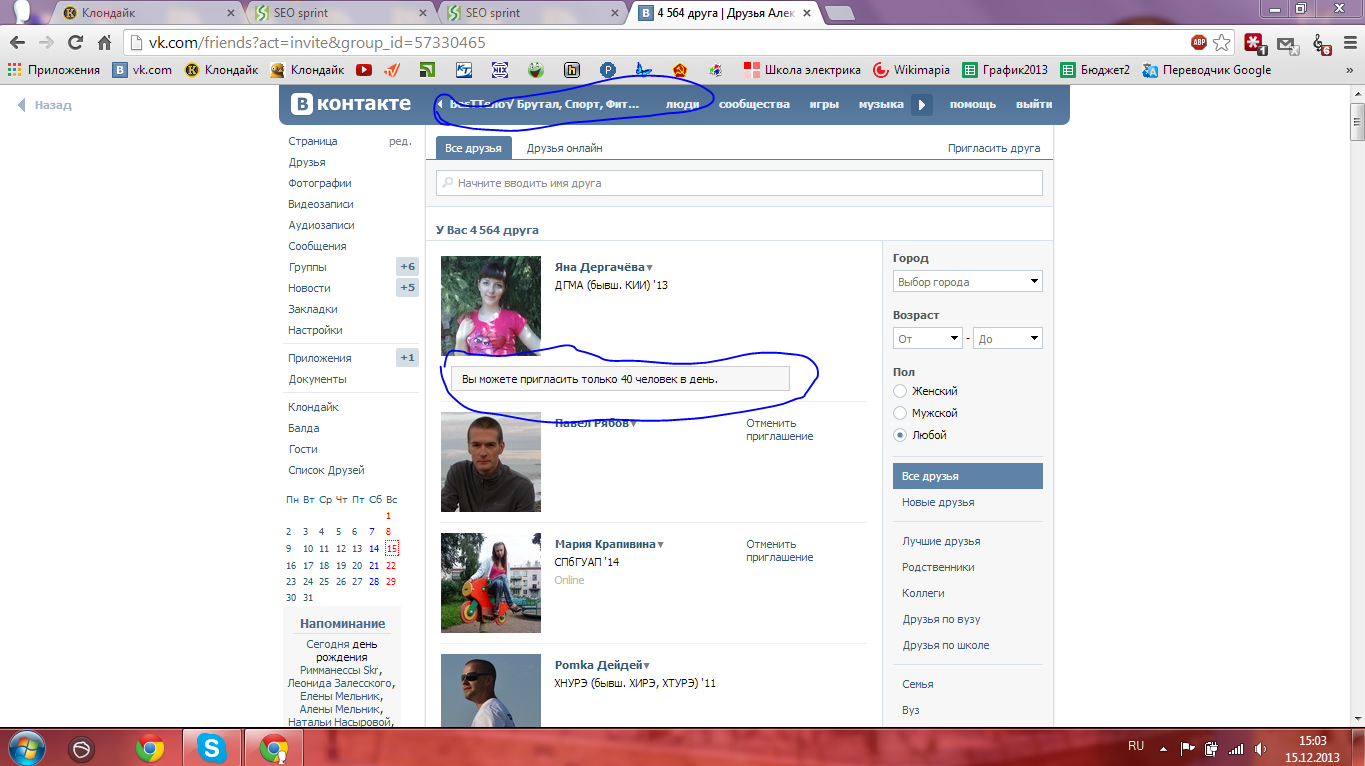The height and width of the screenshot is (766, 1365).
Task: Click the play button beside музыка
Action: (x=922, y=105)
